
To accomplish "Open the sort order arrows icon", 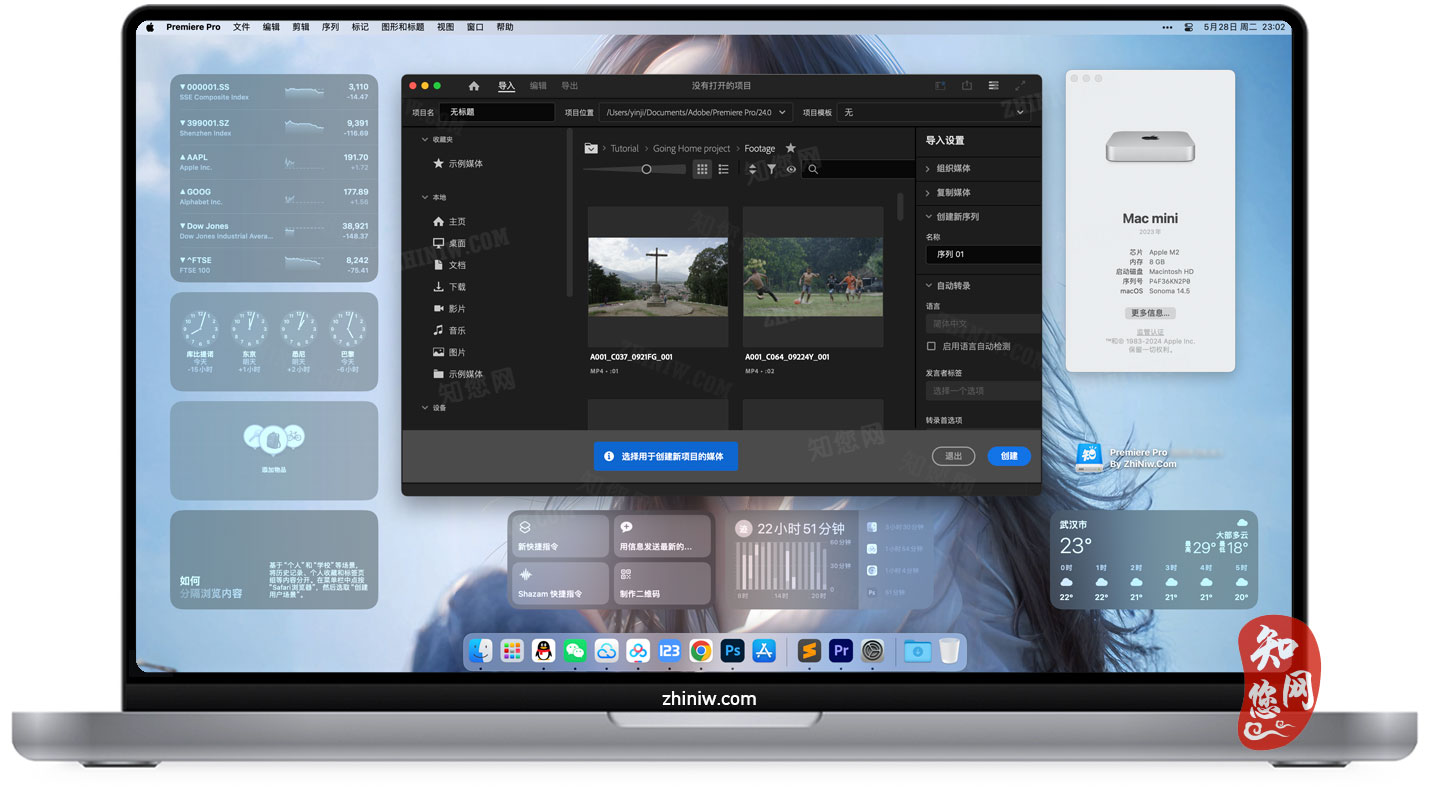I will (x=752, y=170).
